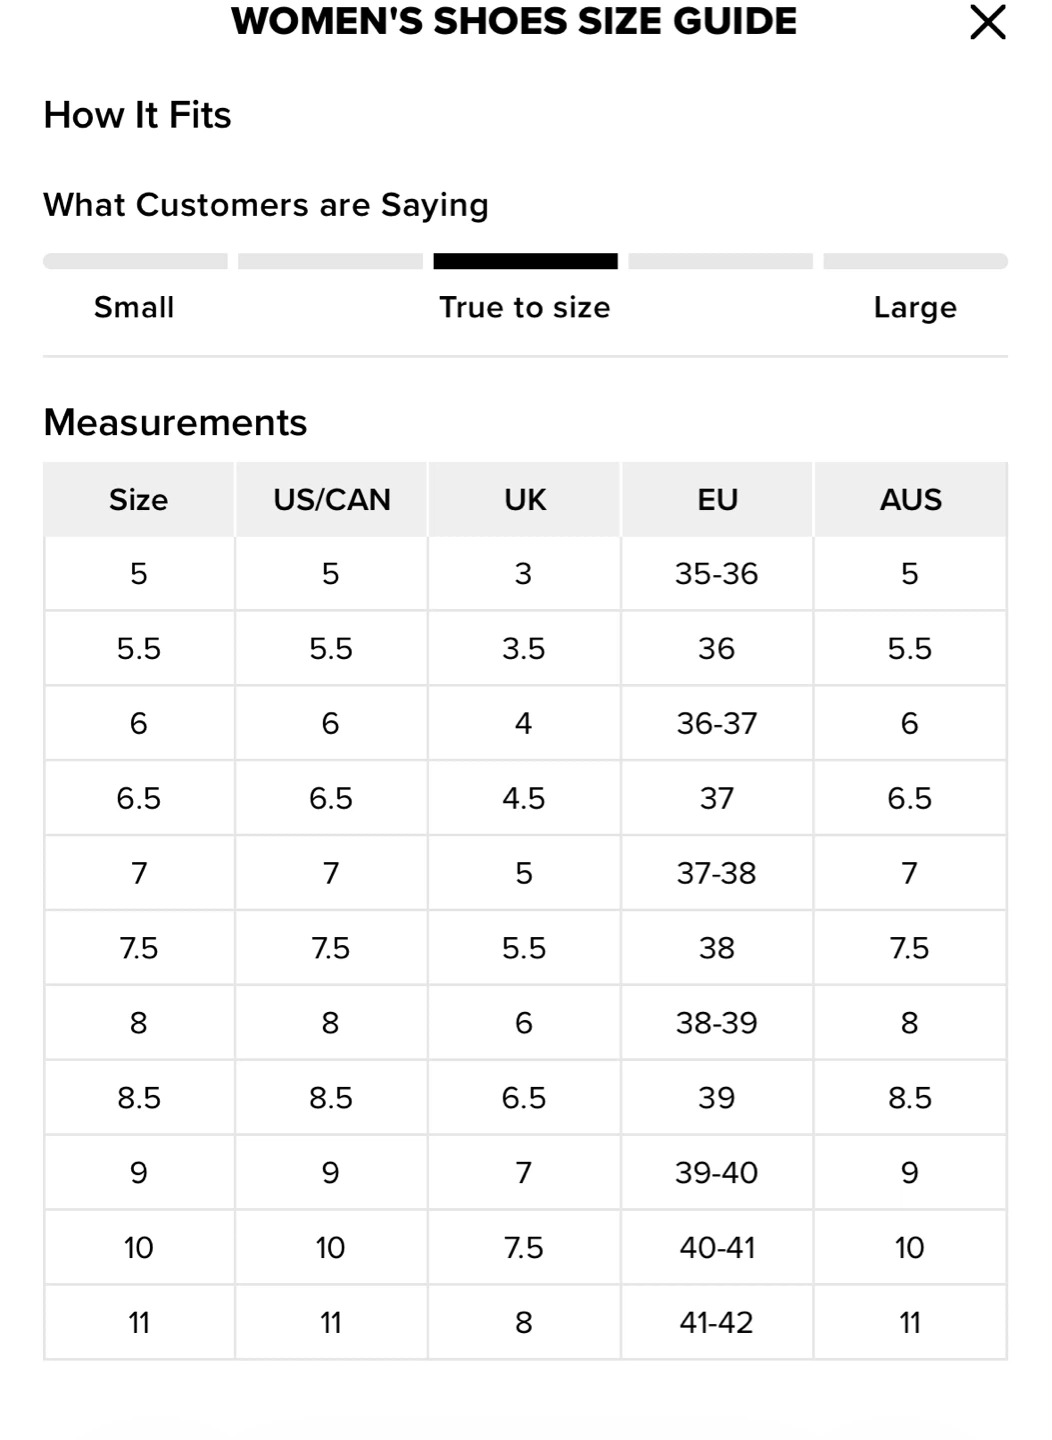Screen dimensions: 1052x1440
Task: Click the Large fit bar segment
Action: coord(915,261)
